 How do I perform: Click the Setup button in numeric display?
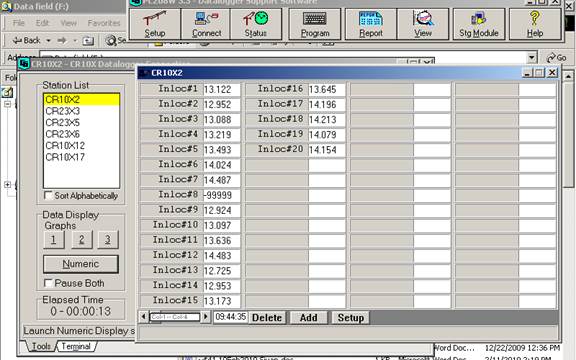tap(351, 317)
